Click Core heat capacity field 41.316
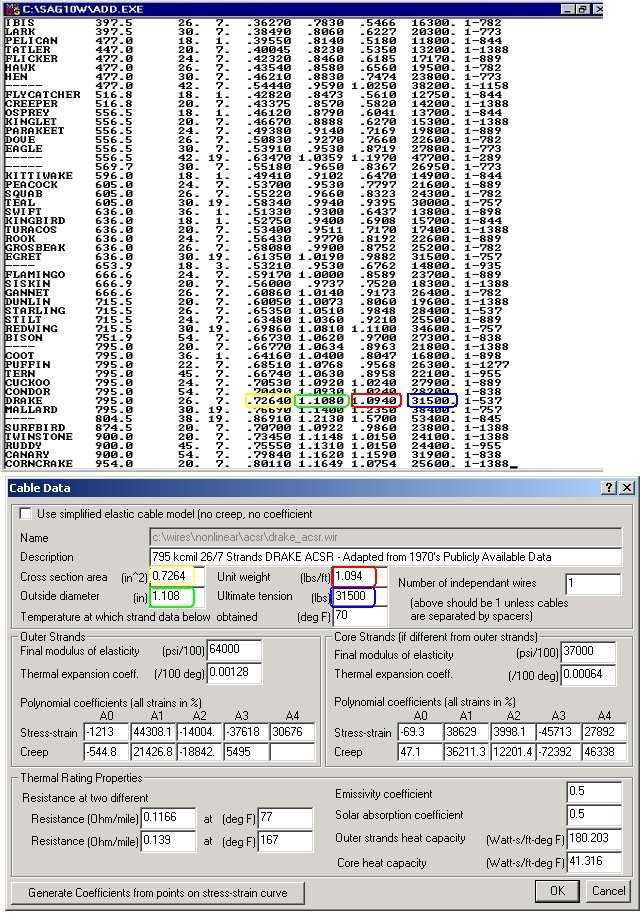Image resolution: width=640 pixels, height=914 pixels. coord(594,862)
